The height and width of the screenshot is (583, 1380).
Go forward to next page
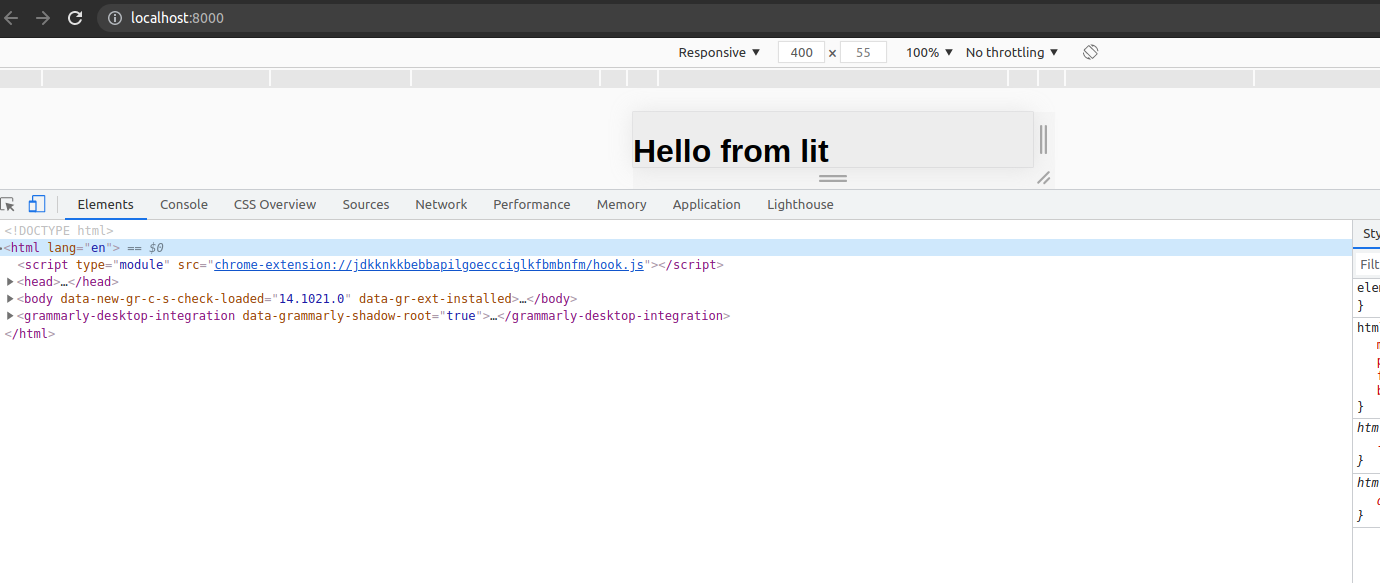click(43, 18)
